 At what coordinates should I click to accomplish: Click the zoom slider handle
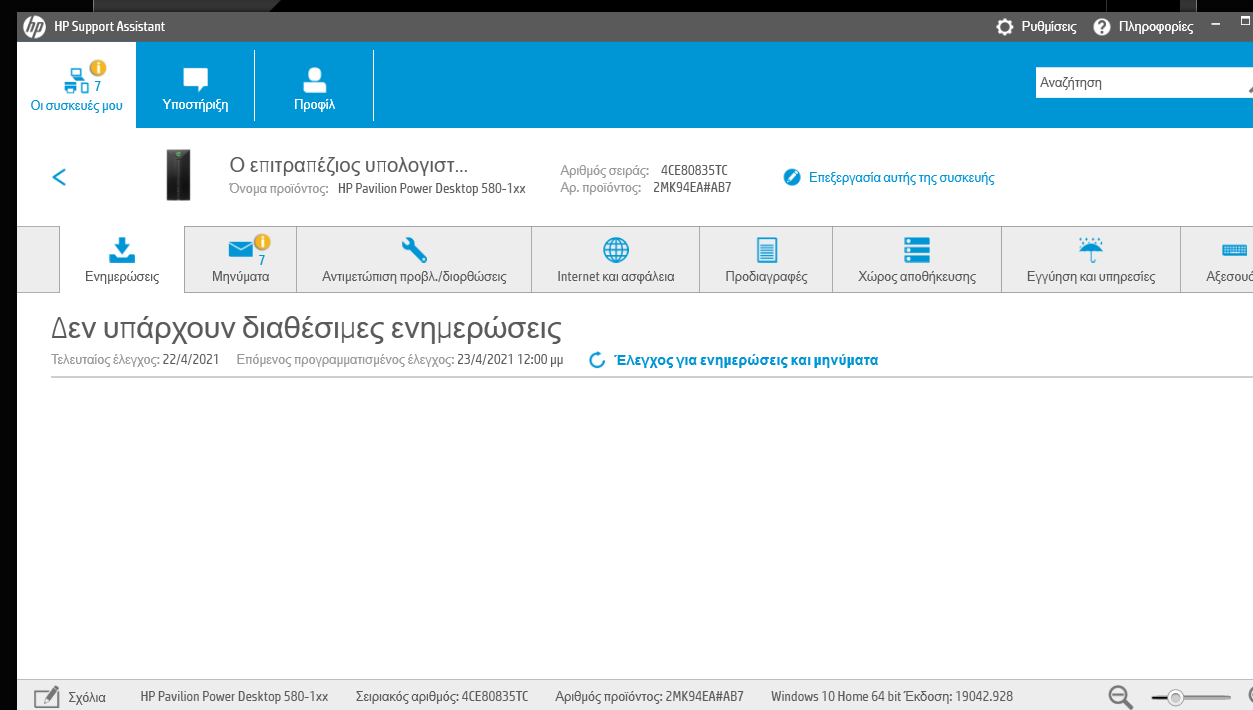tap(1176, 697)
